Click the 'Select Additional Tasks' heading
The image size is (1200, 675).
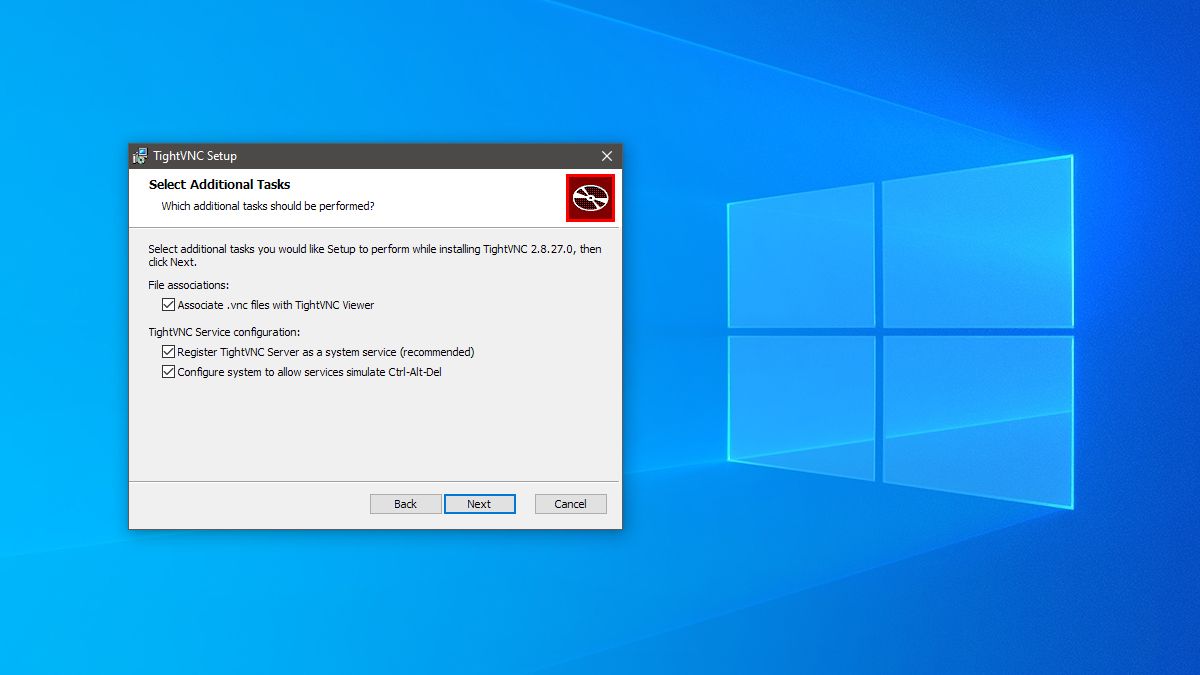pyautogui.click(x=220, y=185)
